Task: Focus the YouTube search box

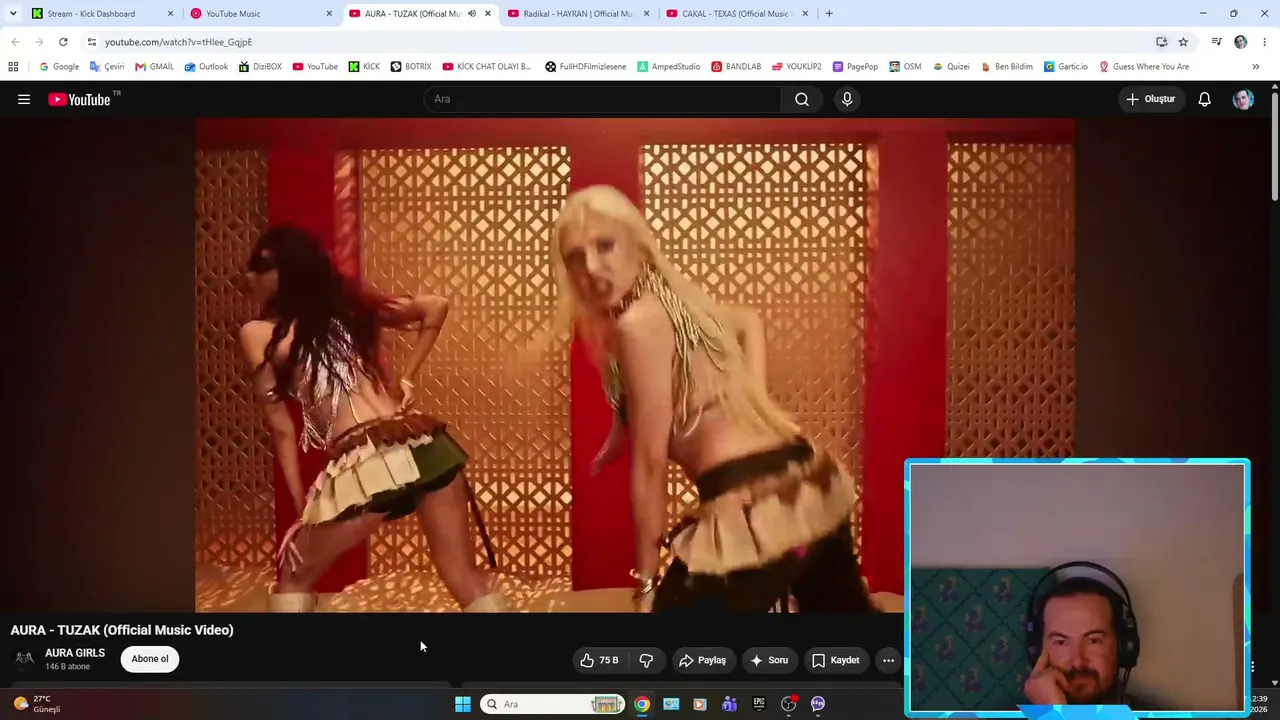Action: coord(603,99)
